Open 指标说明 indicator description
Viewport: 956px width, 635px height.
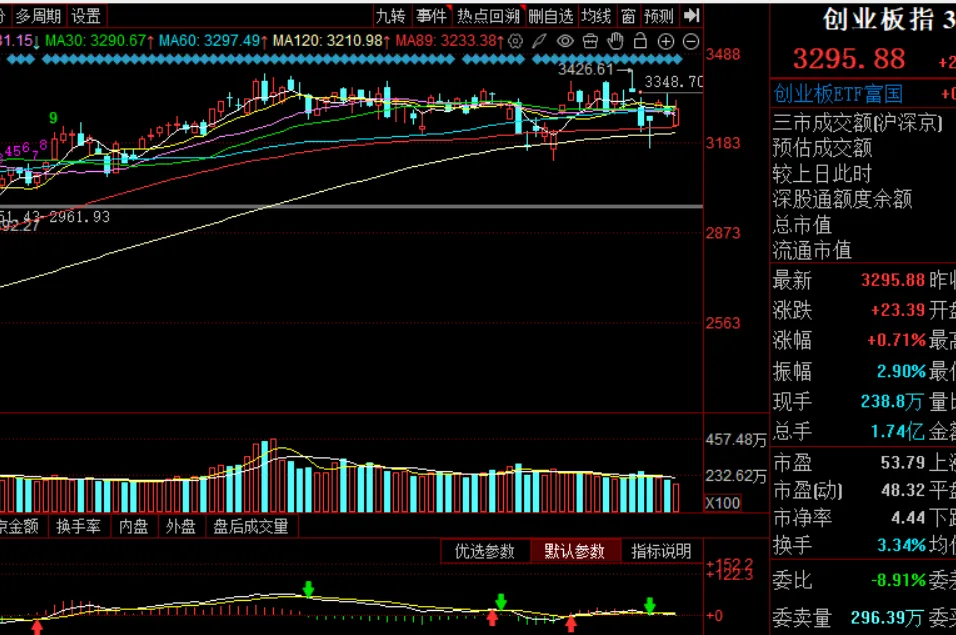662,551
